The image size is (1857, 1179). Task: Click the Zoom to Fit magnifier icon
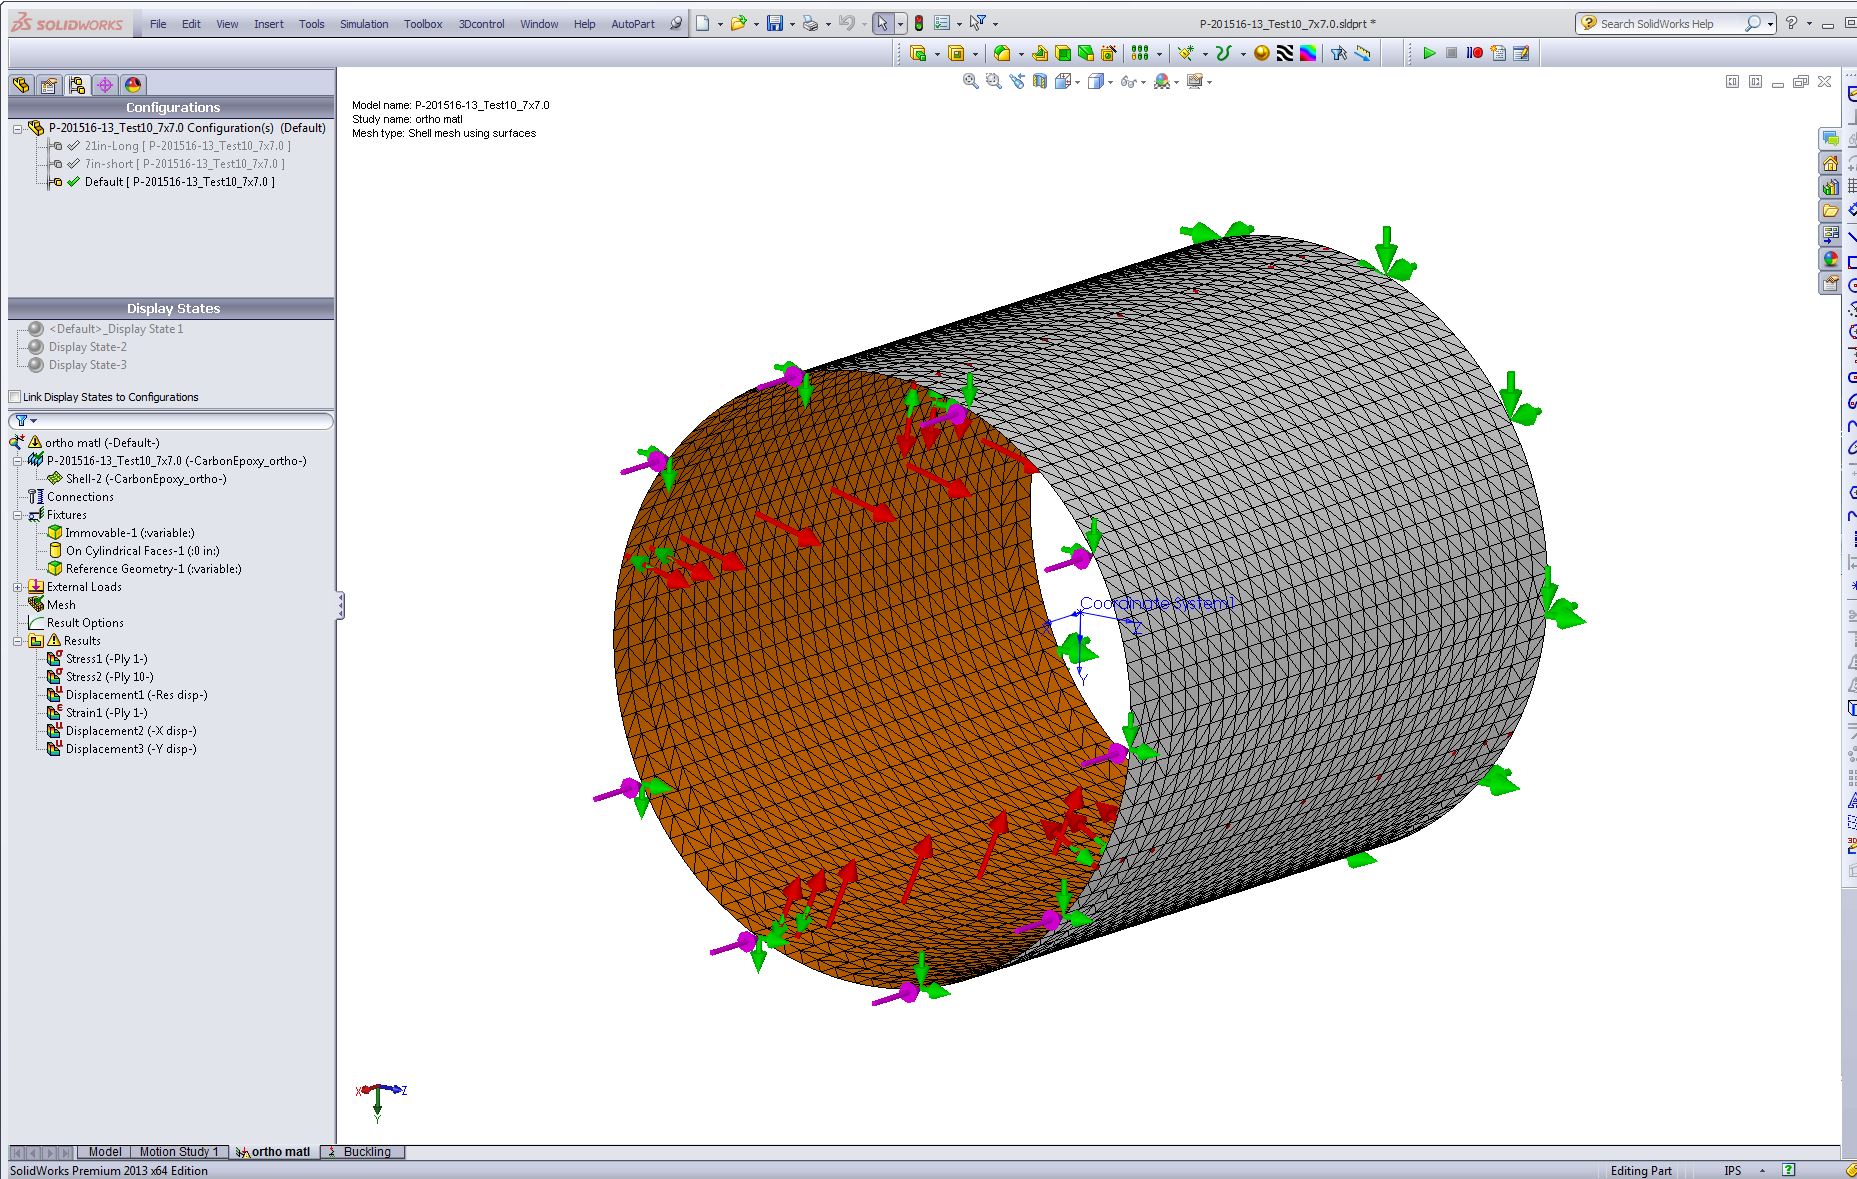coord(970,81)
